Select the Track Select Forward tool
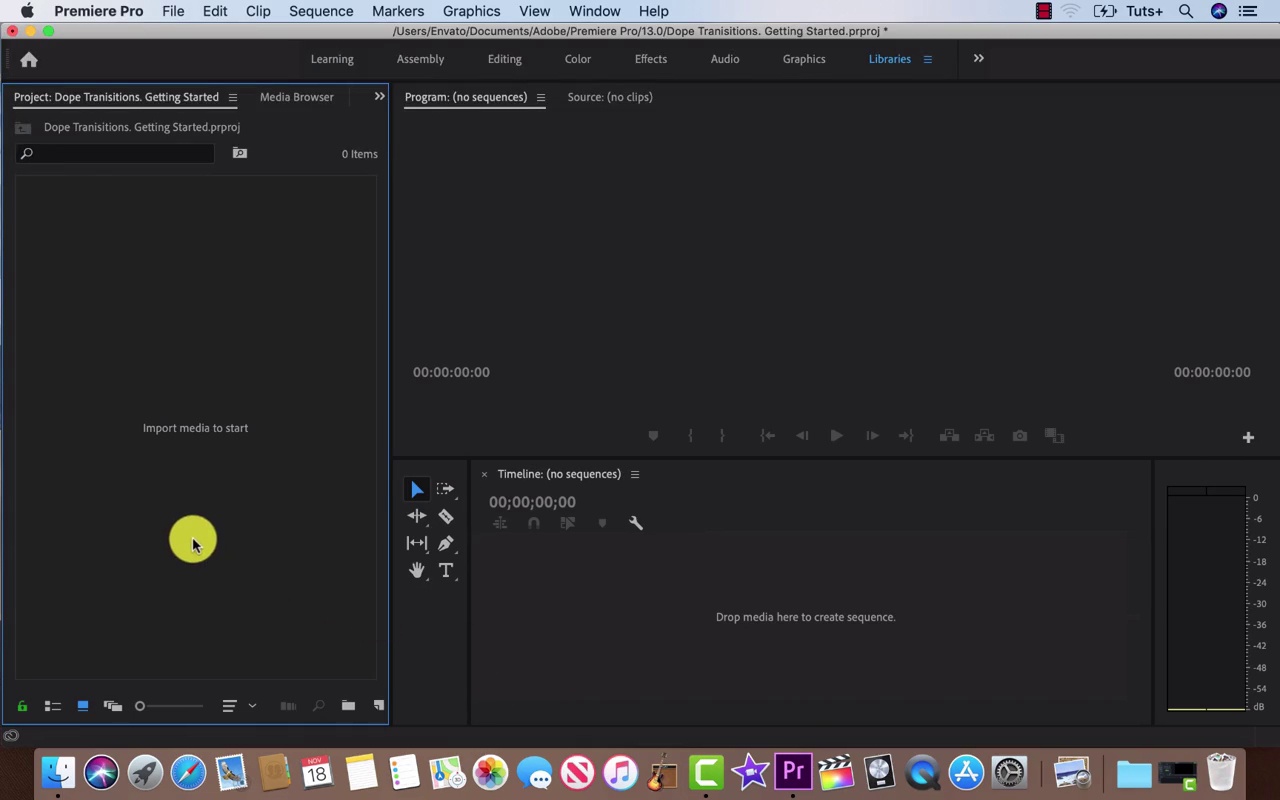This screenshot has width=1280, height=800. (445, 489)
